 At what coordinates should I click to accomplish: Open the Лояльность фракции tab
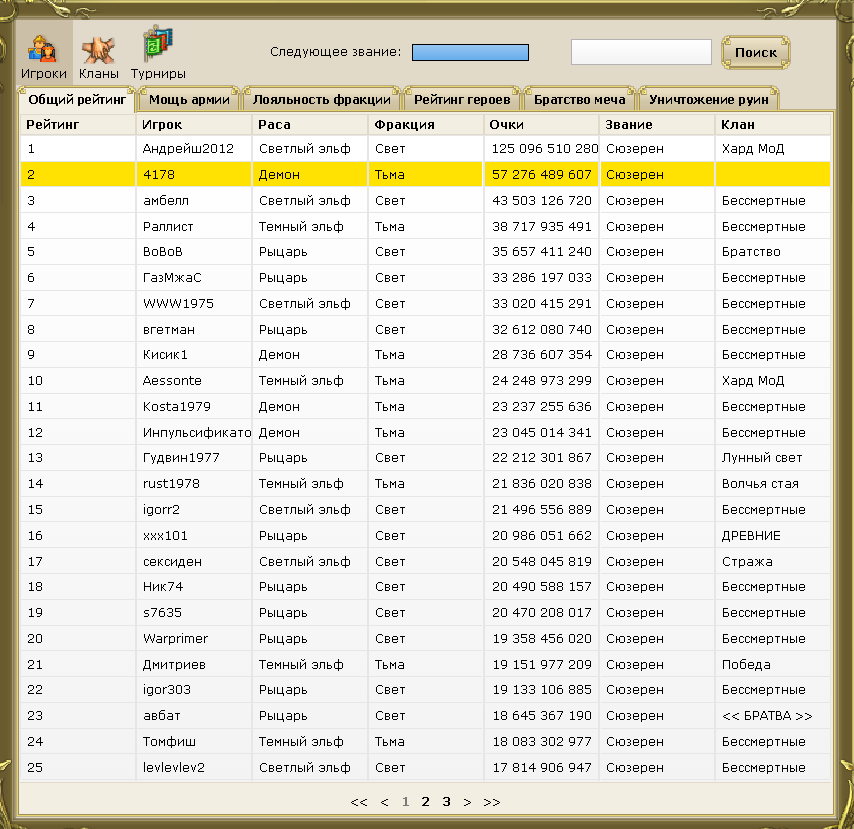[x=321, y=100]
